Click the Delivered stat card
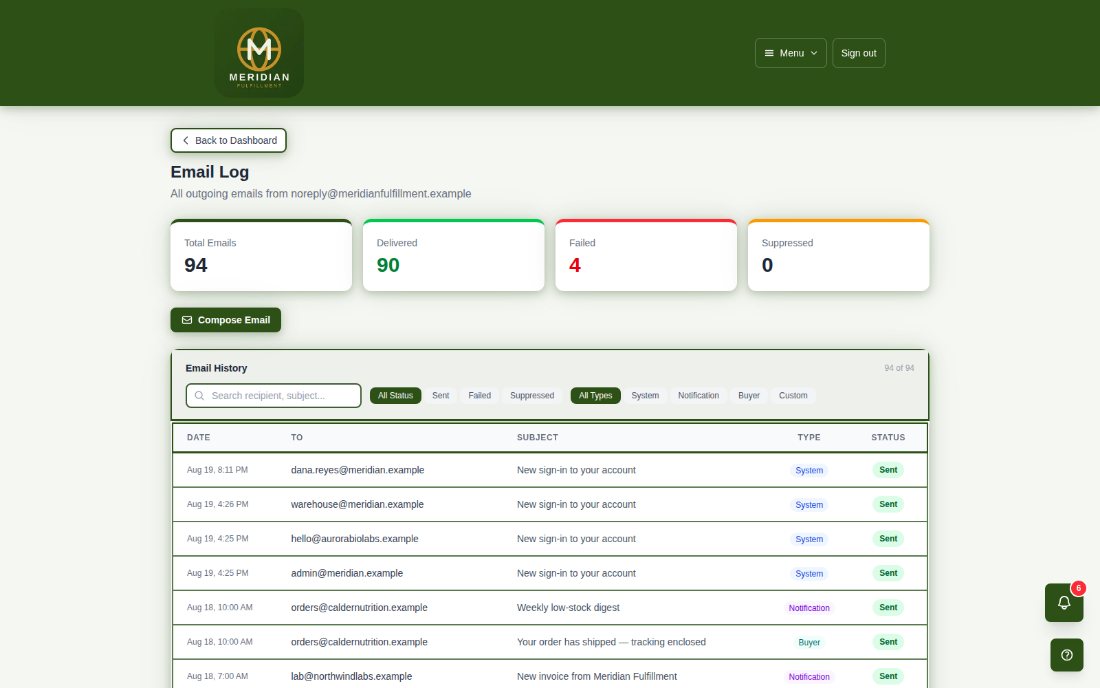This screenshot has width=1100, height=688. [453, 255]
